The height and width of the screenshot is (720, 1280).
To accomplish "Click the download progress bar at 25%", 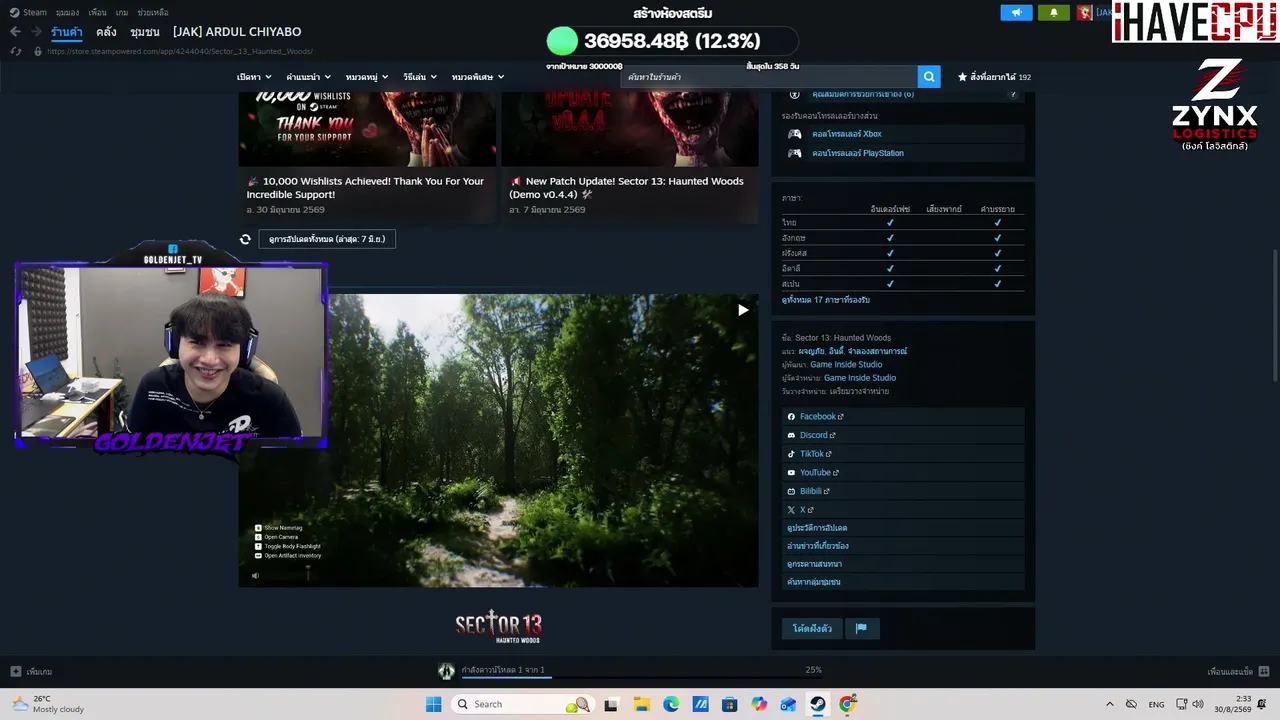I will [640, 676].
